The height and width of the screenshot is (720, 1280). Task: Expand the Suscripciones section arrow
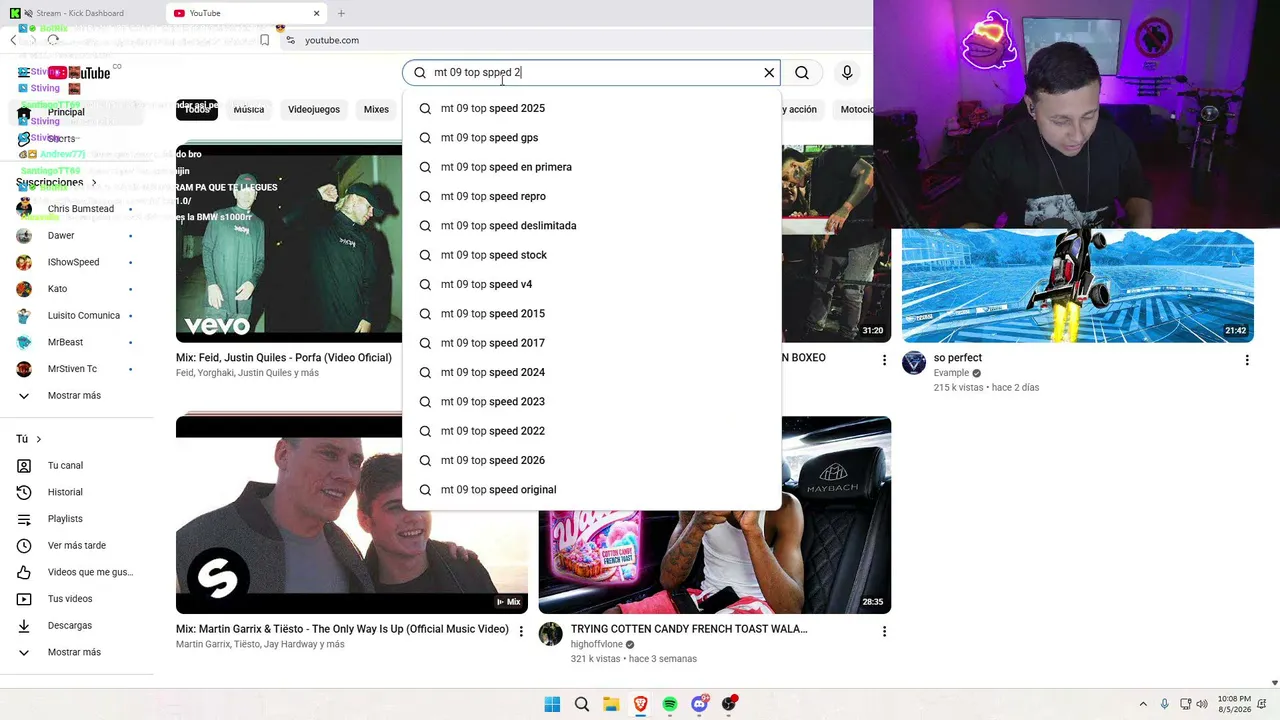point(94,183)
